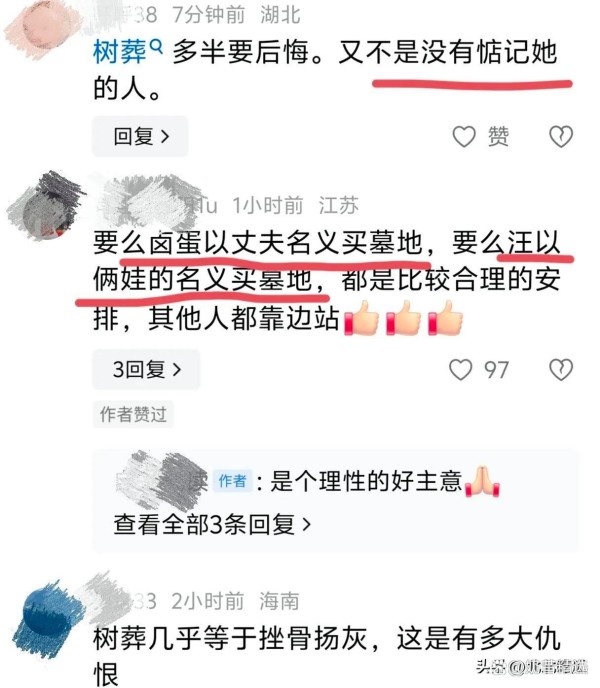Open the author's blurred username in reply
The image size is (600, 688).
(162, 480)
